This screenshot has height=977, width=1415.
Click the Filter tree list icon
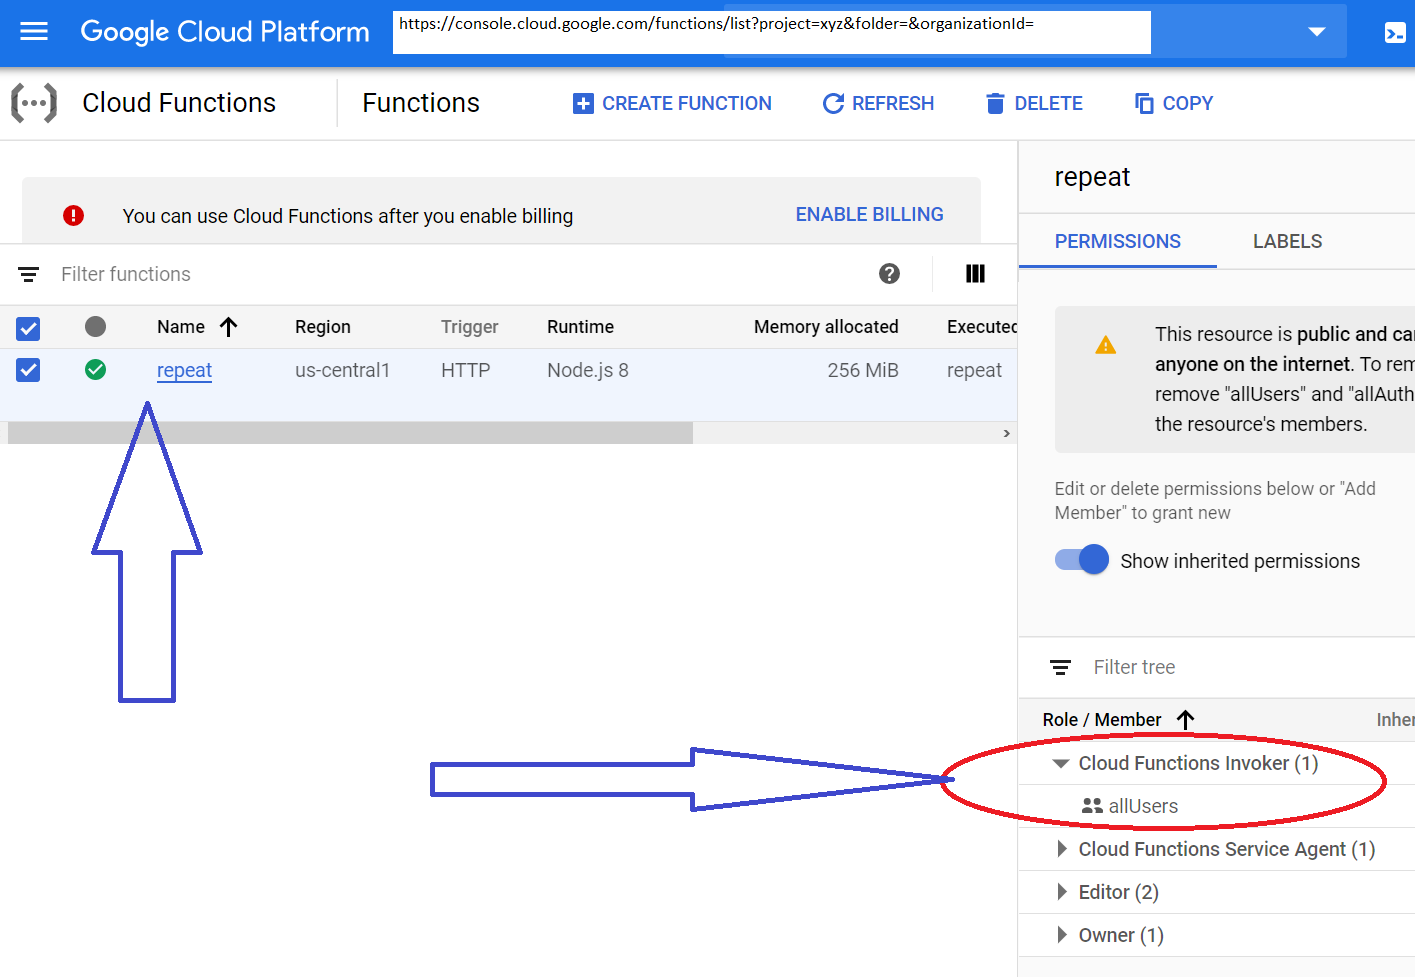tap(1060, 667)
